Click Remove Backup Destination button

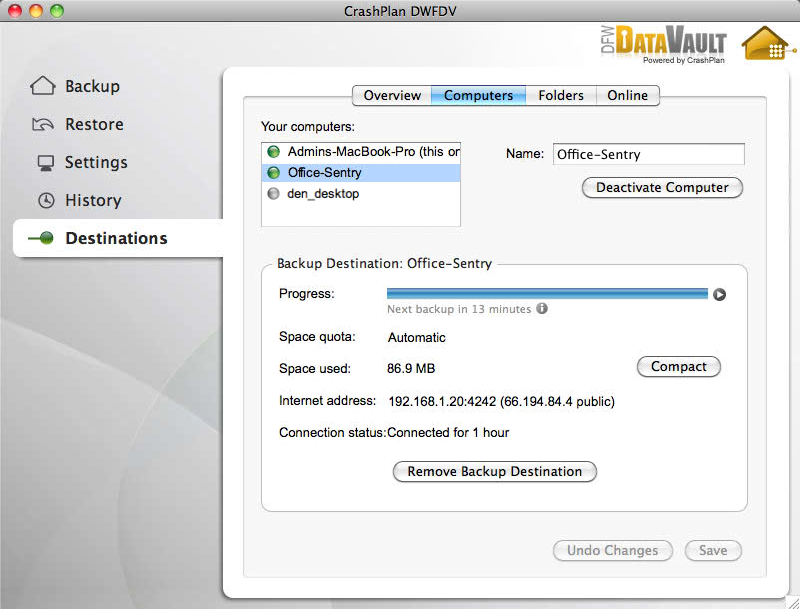(494, 471)
